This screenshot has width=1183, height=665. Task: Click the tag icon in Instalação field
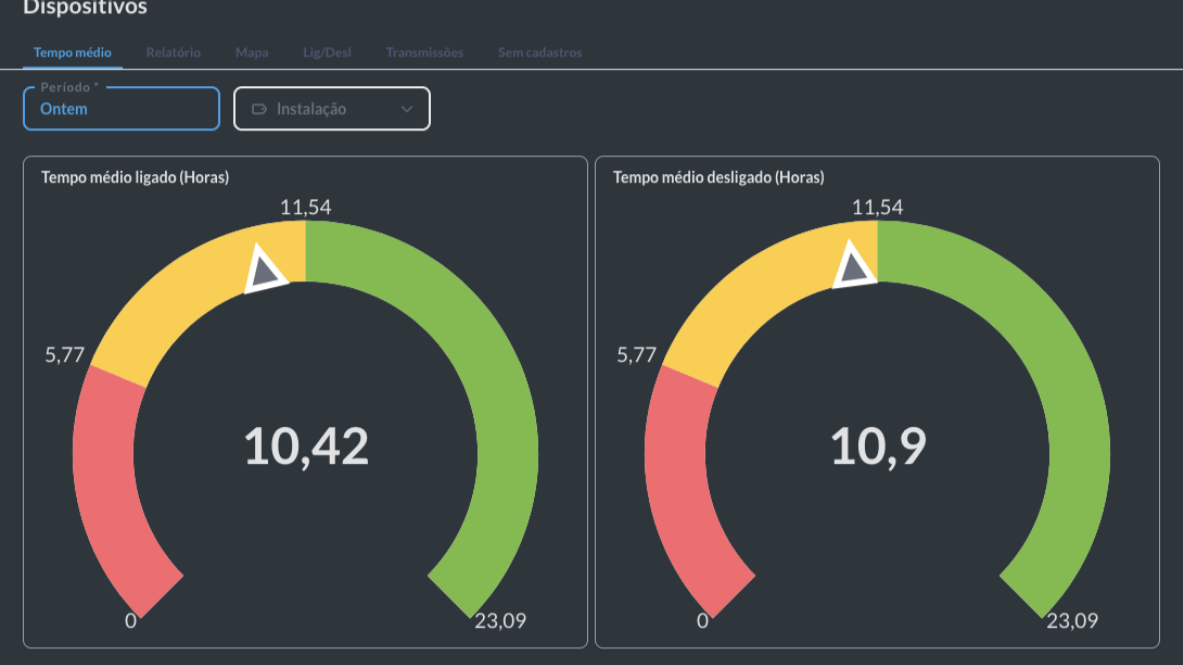pos(259,109)
